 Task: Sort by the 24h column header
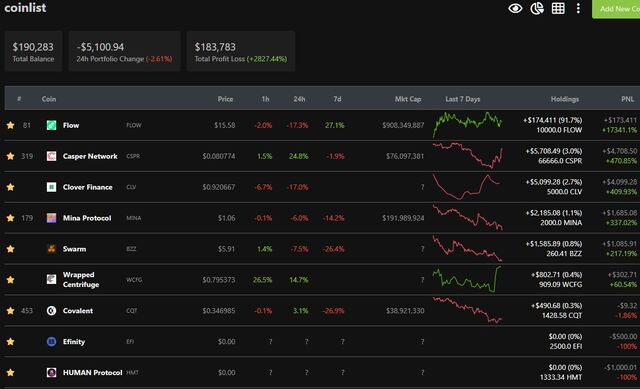click(299, 99)
